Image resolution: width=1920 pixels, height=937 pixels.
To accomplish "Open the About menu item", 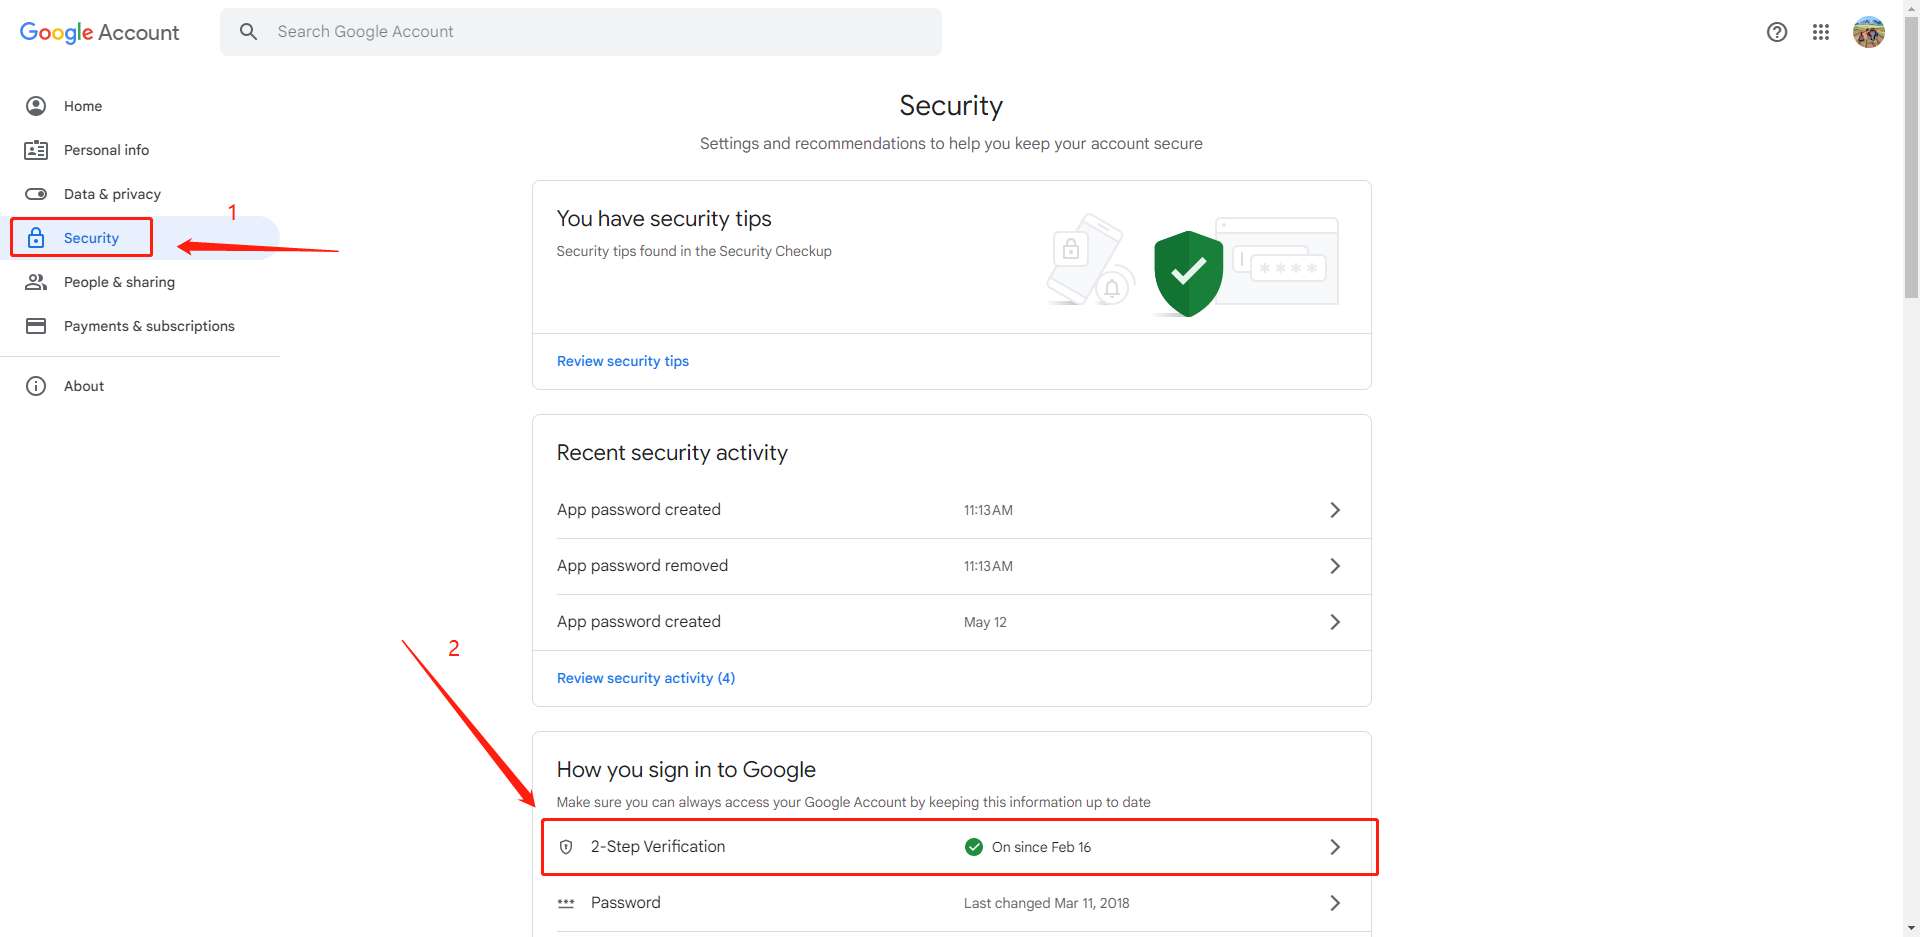I will [x=84, y=386].
